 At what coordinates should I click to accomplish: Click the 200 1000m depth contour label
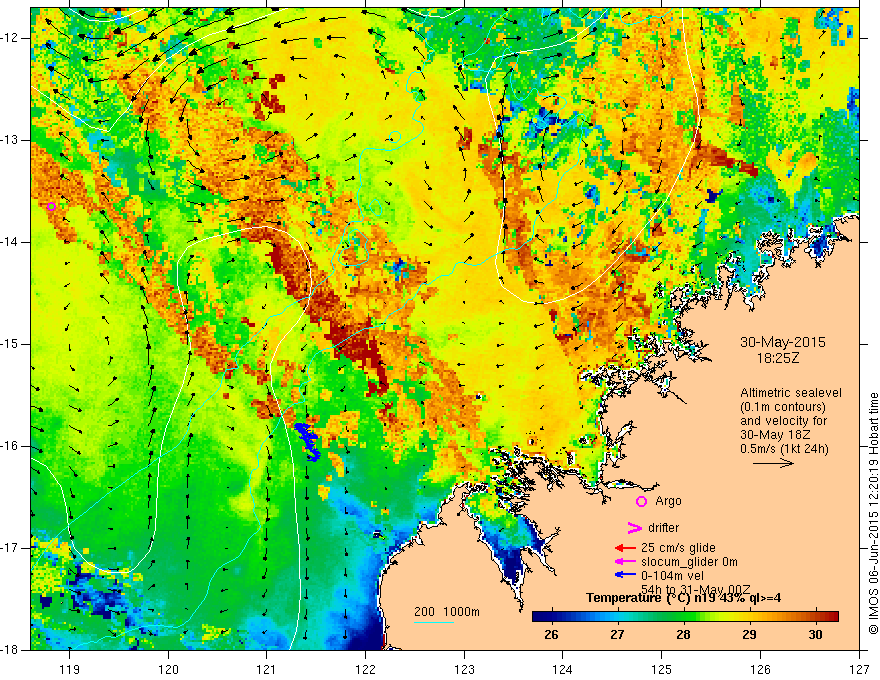click(x=447, y=612)
